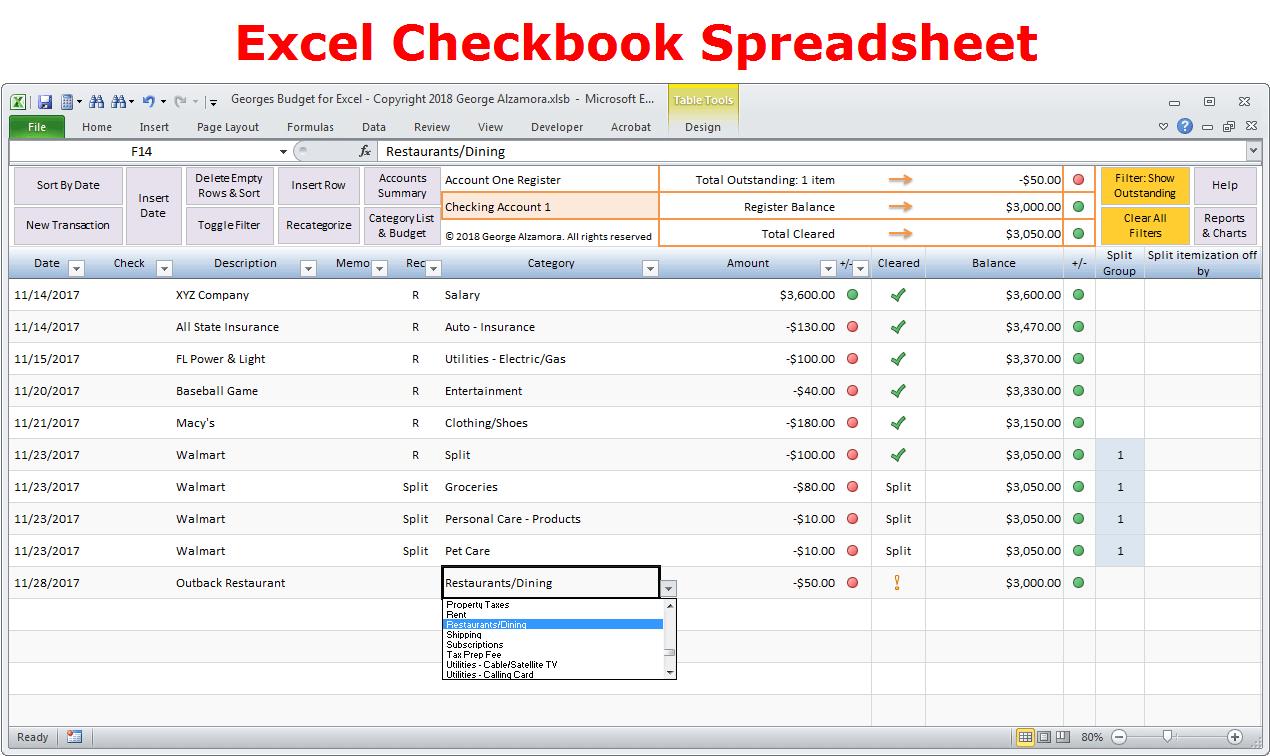Click the Save icon in quick access toolbar
The width and height of the screenshot is (1270, 756).
coord(45,101)
